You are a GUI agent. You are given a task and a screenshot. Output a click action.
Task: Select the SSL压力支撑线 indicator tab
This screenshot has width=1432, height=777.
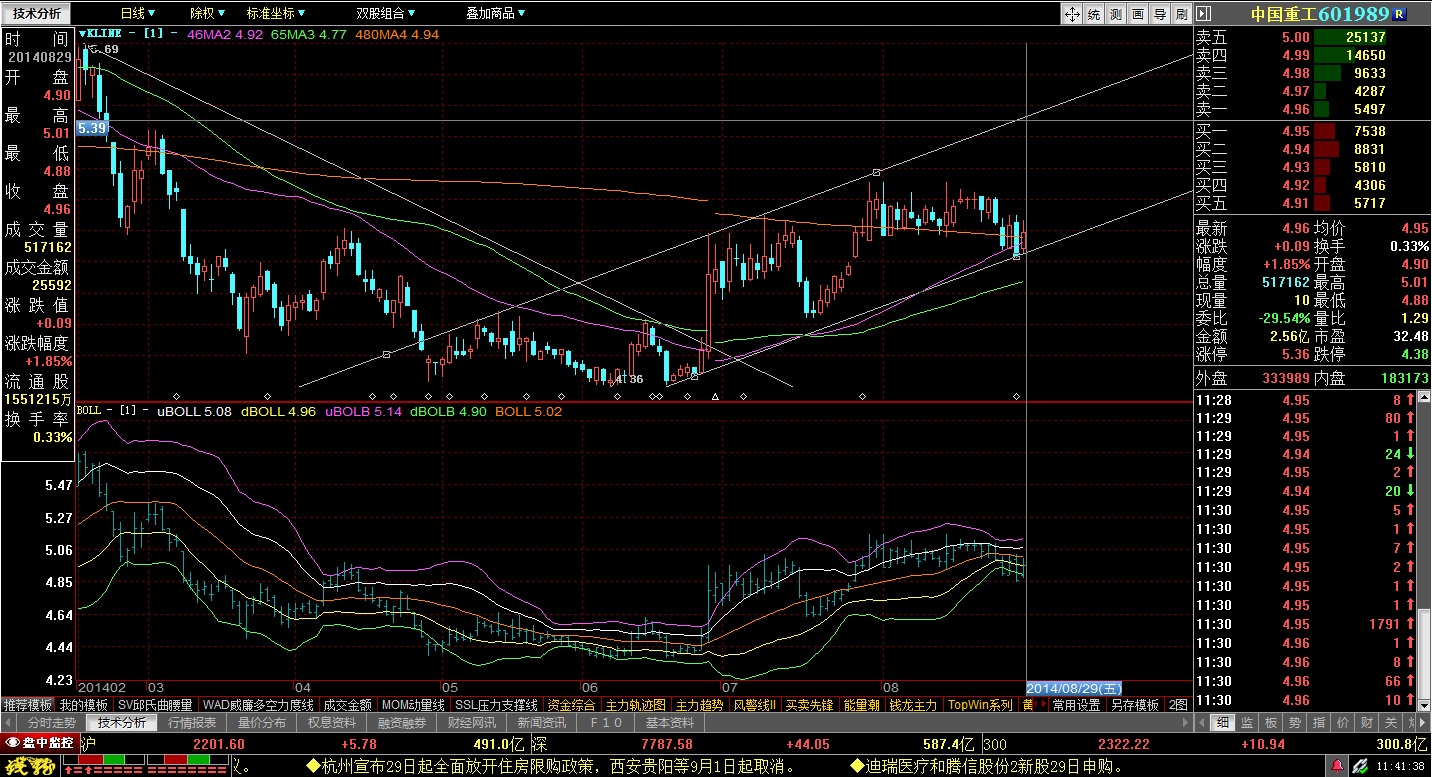[x=497, y=705]
